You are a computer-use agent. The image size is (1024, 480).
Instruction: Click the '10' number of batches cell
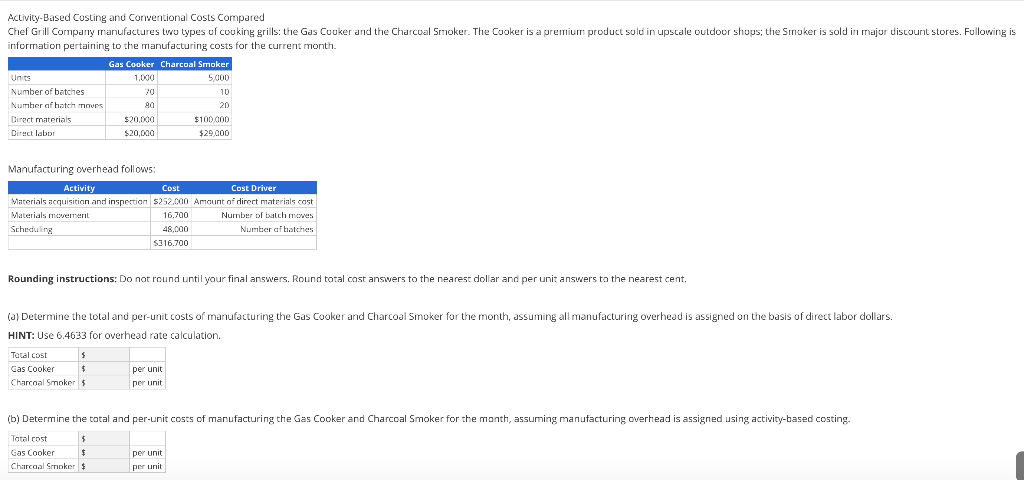tap(194, 91)
